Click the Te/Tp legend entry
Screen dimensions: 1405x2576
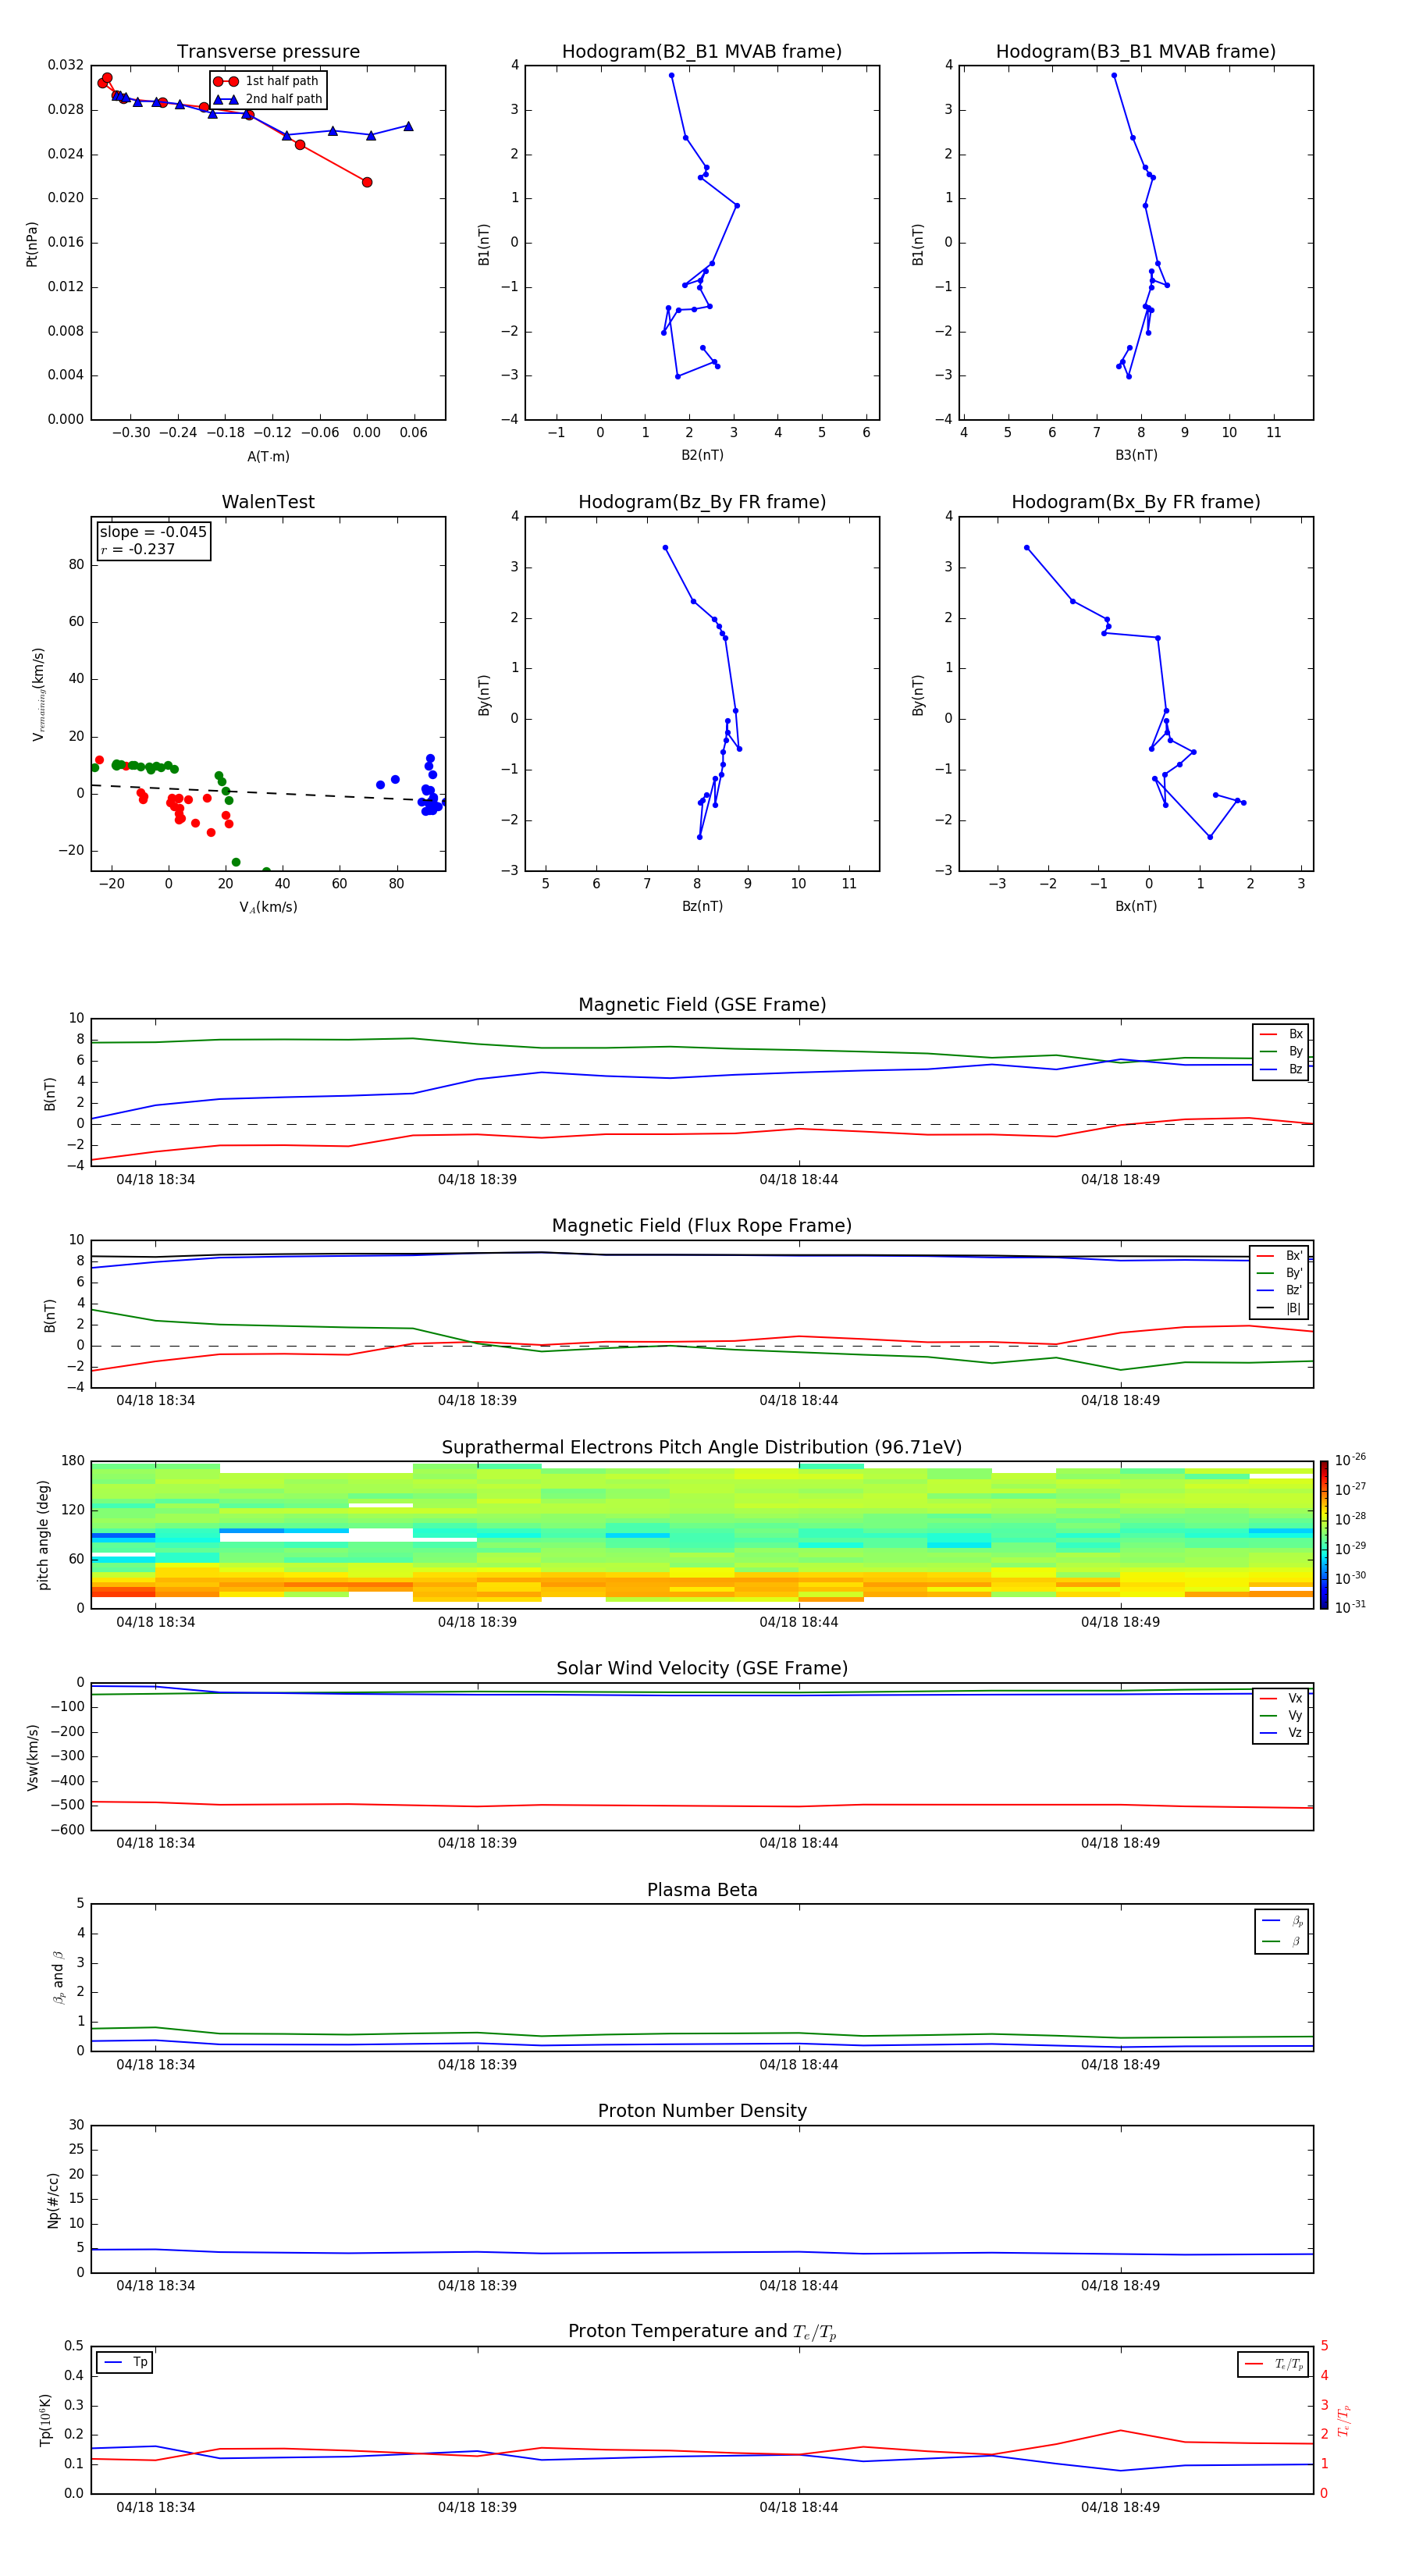pos(1275,2364)
